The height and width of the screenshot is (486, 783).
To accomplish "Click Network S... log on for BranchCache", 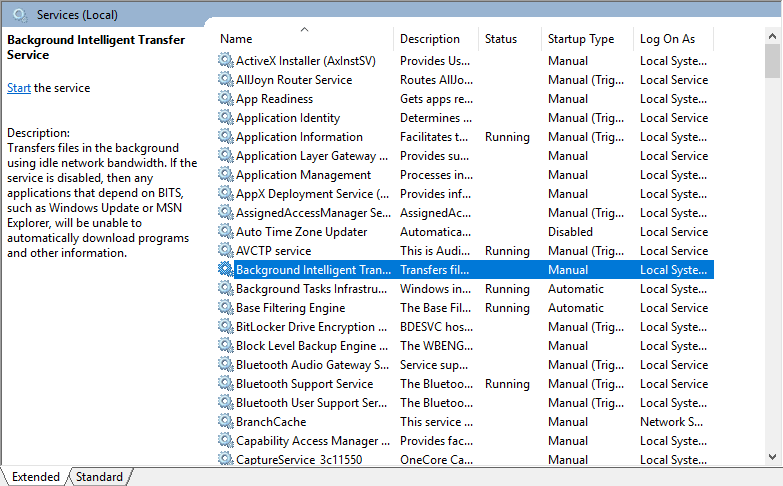I will [x=671, y=422].
